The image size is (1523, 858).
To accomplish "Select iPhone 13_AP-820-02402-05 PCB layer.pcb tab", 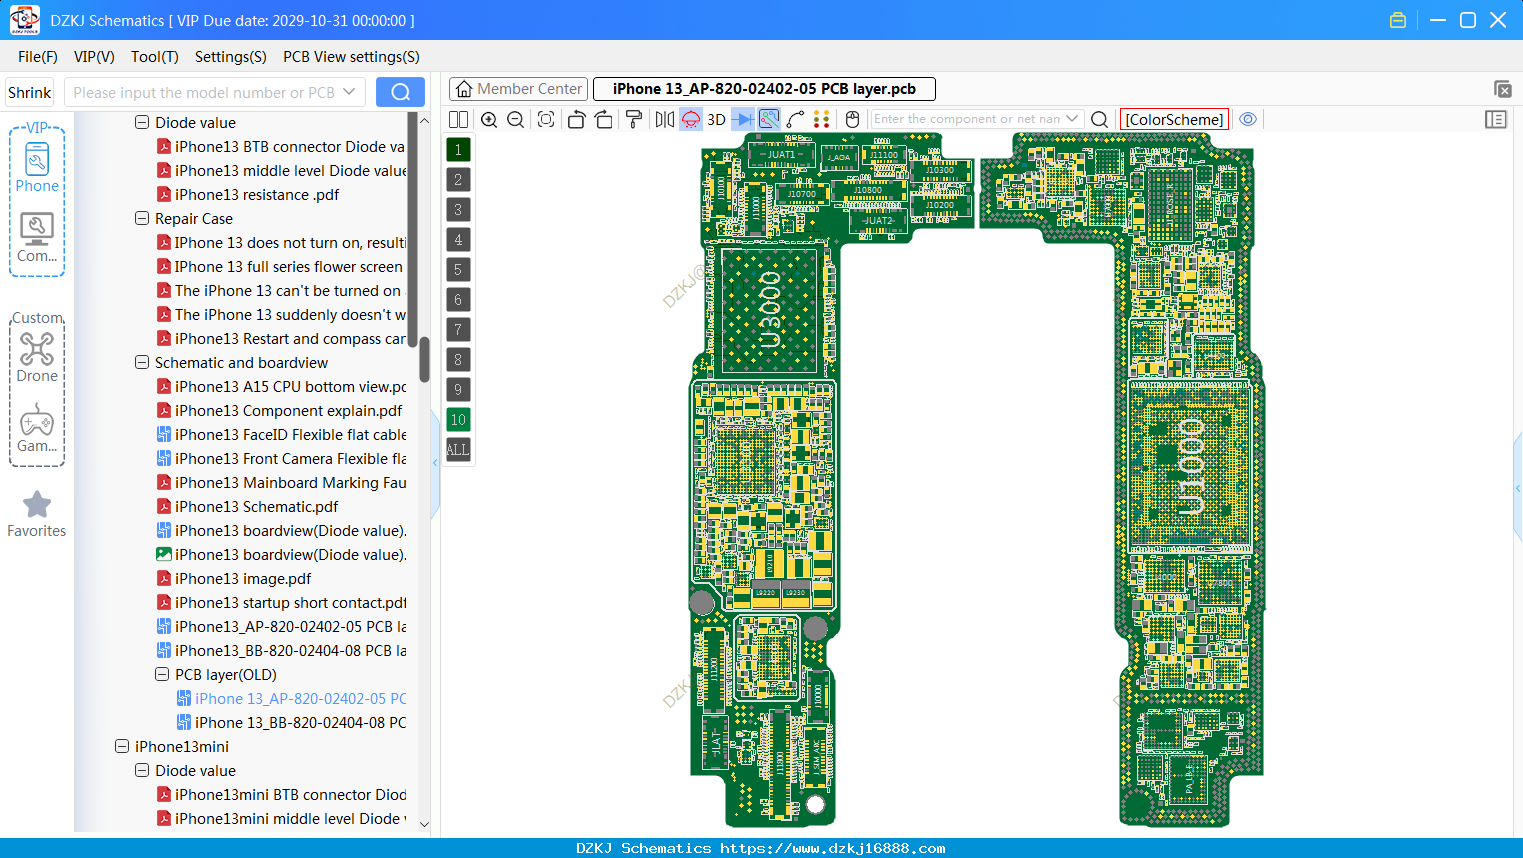I will click(x=764, y=89).
